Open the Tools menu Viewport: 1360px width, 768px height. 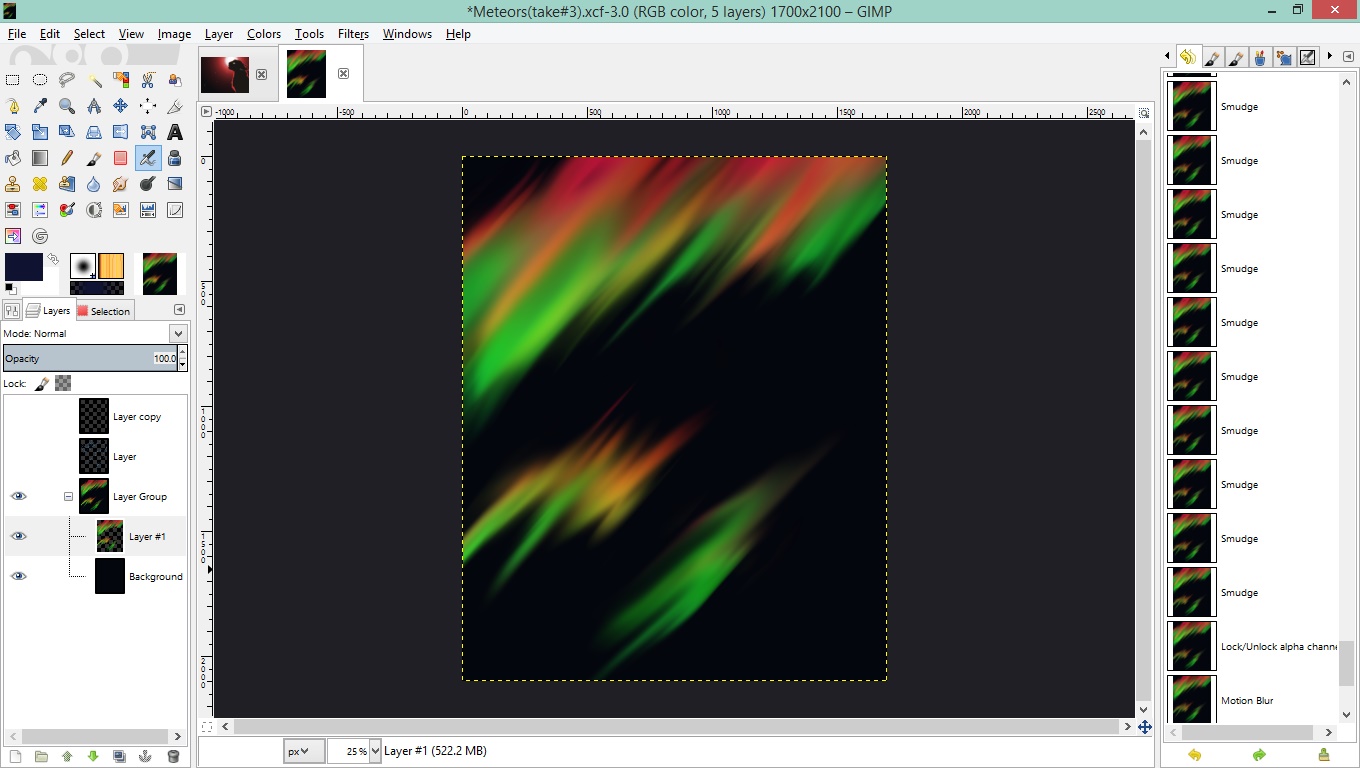click(309, 33)
